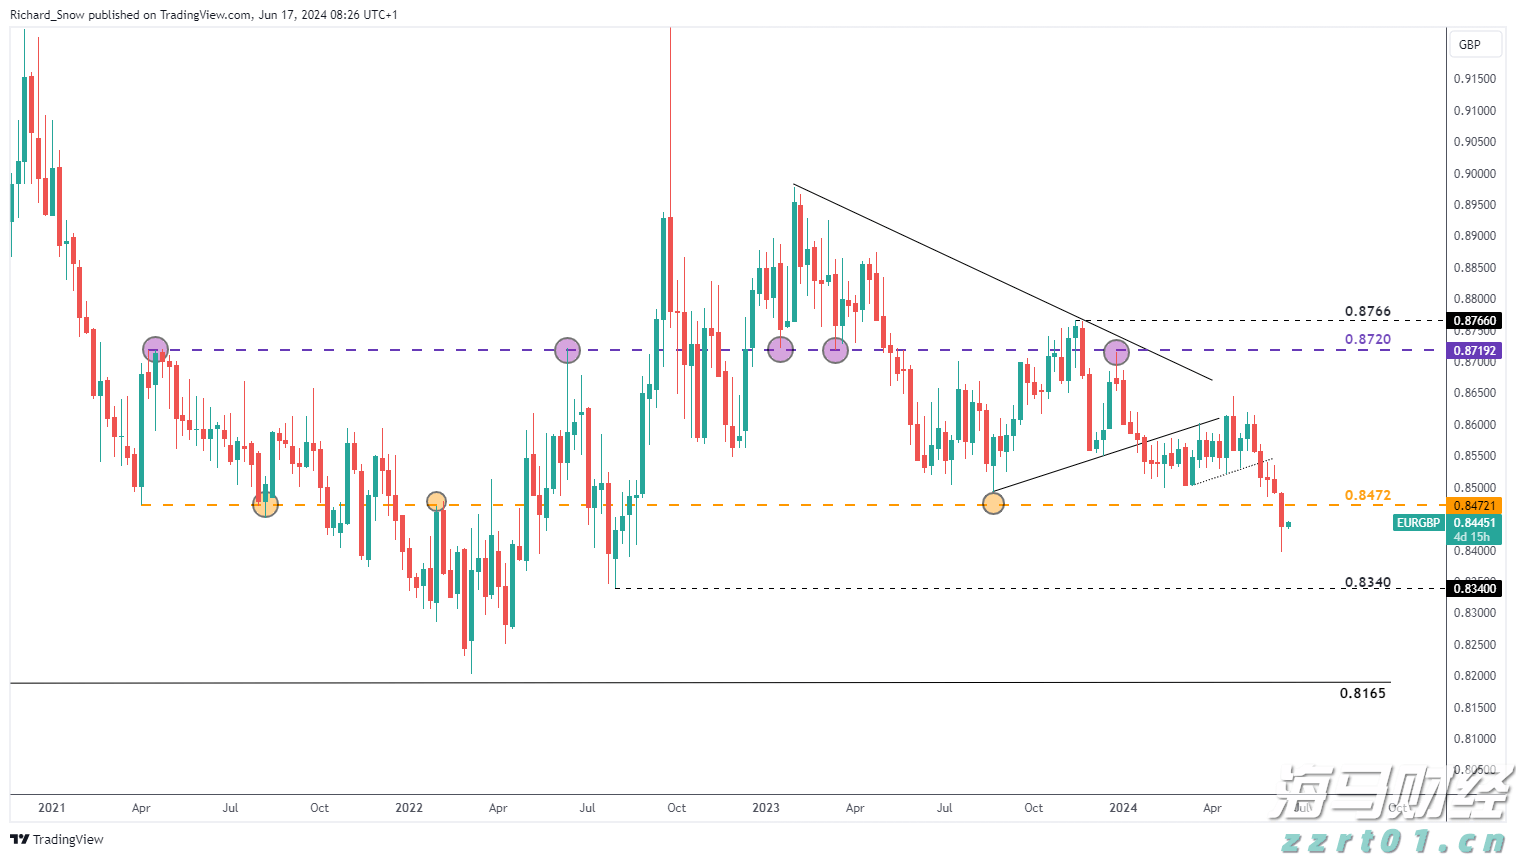Viewport: 1516px width, 857px height.
Task: Select the orange 0.84721 price axis tag
Action: point(1474,506)
